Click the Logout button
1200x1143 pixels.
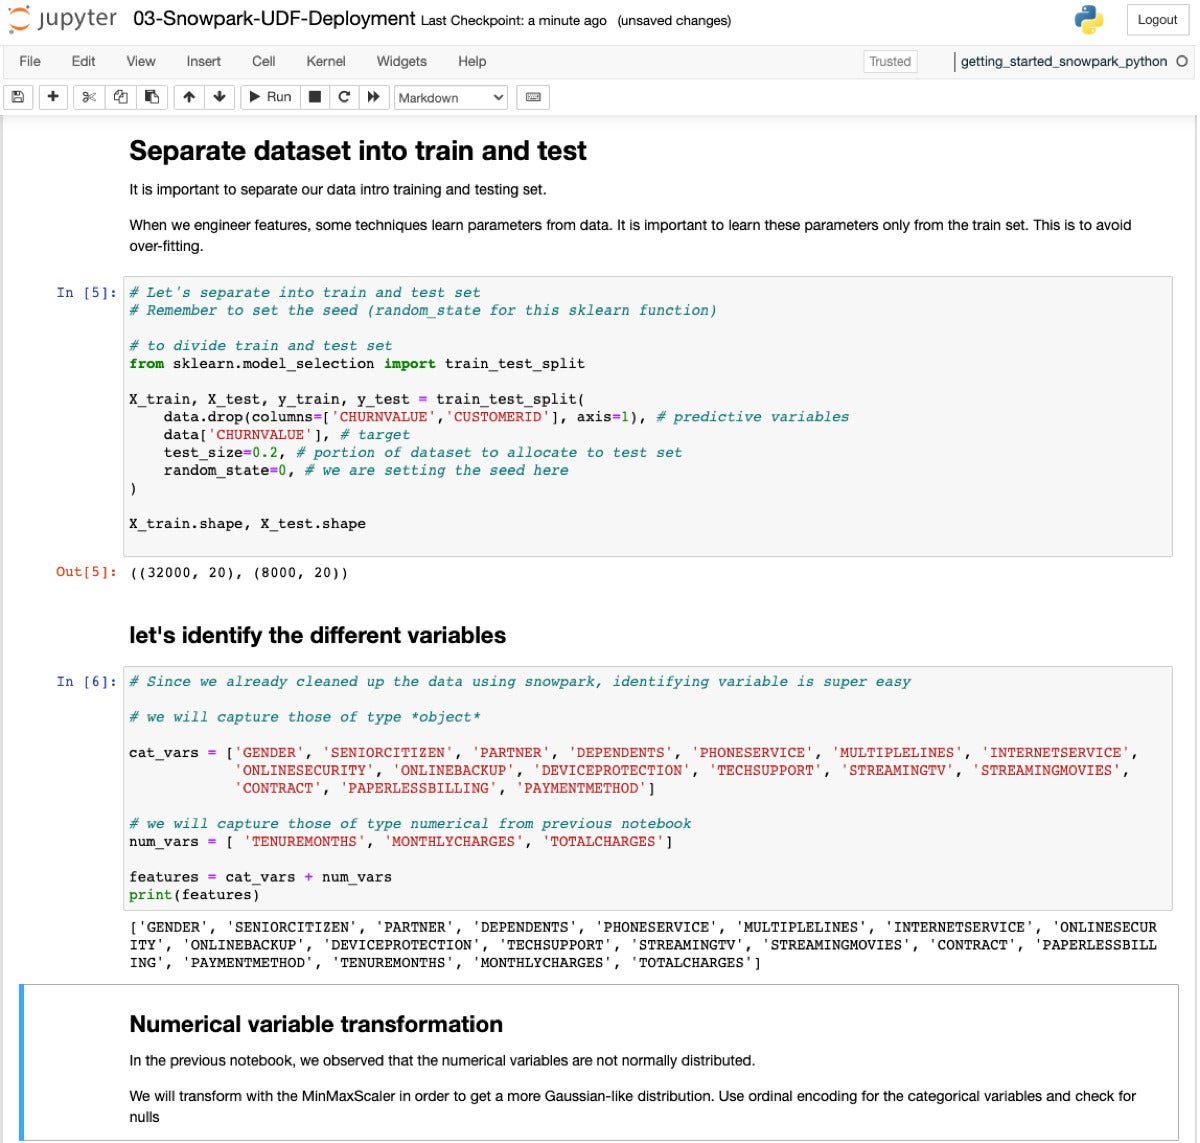(x=1157, y=20)
